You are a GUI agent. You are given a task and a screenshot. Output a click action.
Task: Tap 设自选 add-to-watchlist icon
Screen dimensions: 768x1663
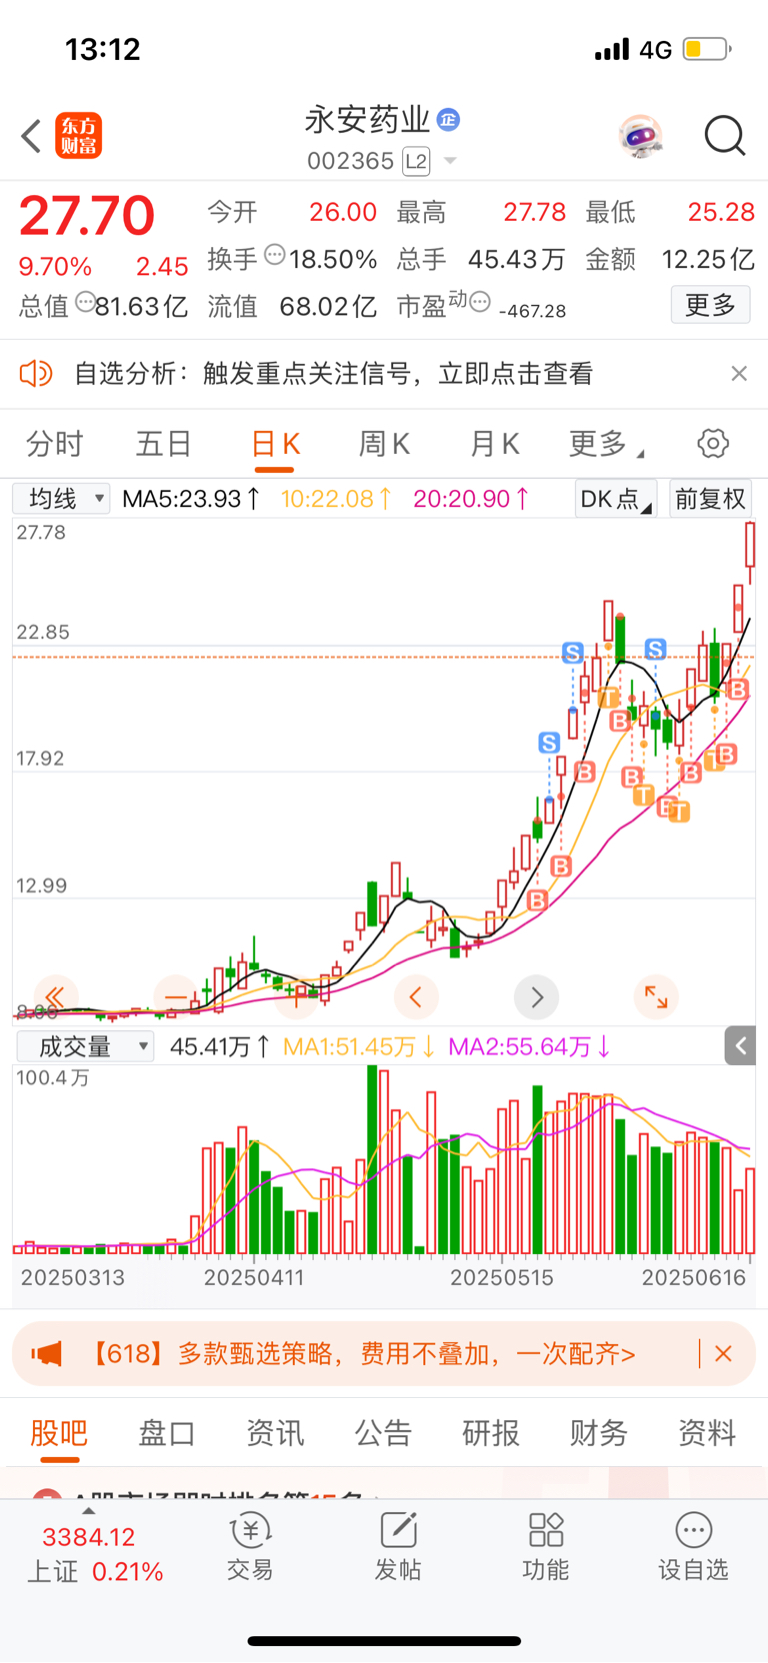pos(693,1546)
